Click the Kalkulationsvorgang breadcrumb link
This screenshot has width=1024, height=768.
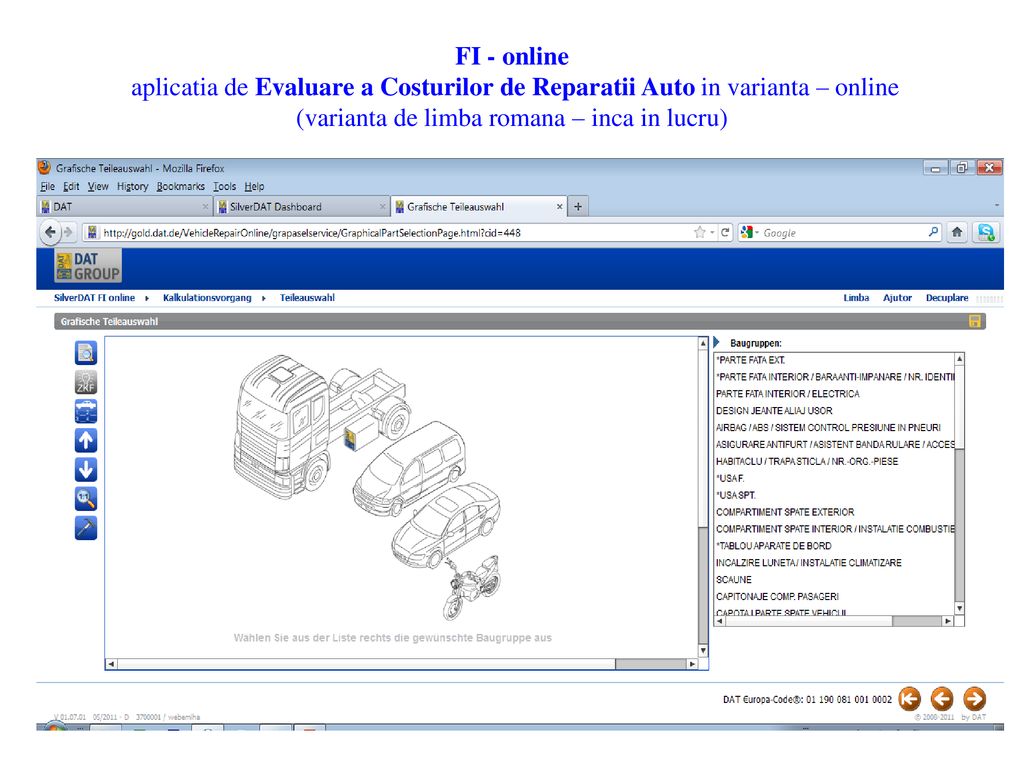(x=207, y=298)
